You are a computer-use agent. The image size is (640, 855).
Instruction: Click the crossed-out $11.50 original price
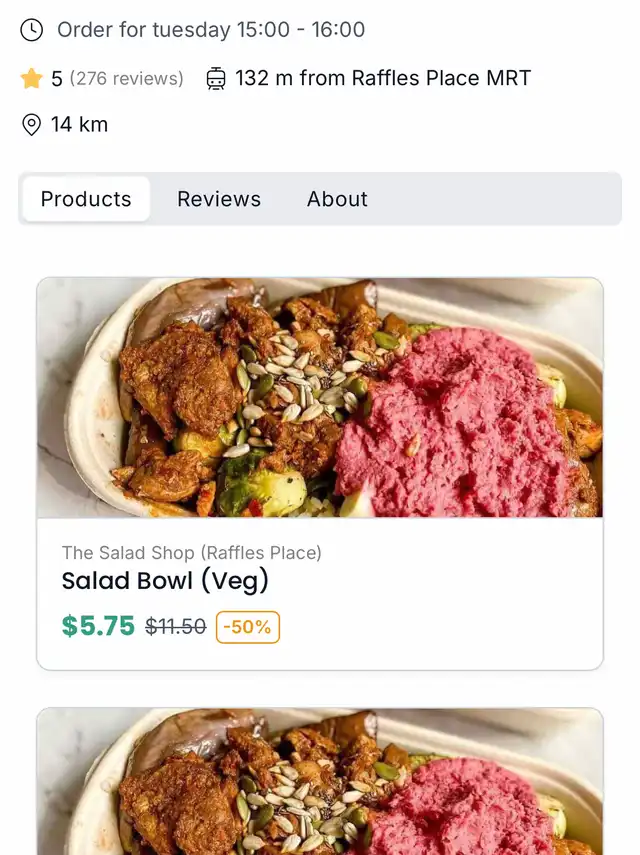(176, 627)
